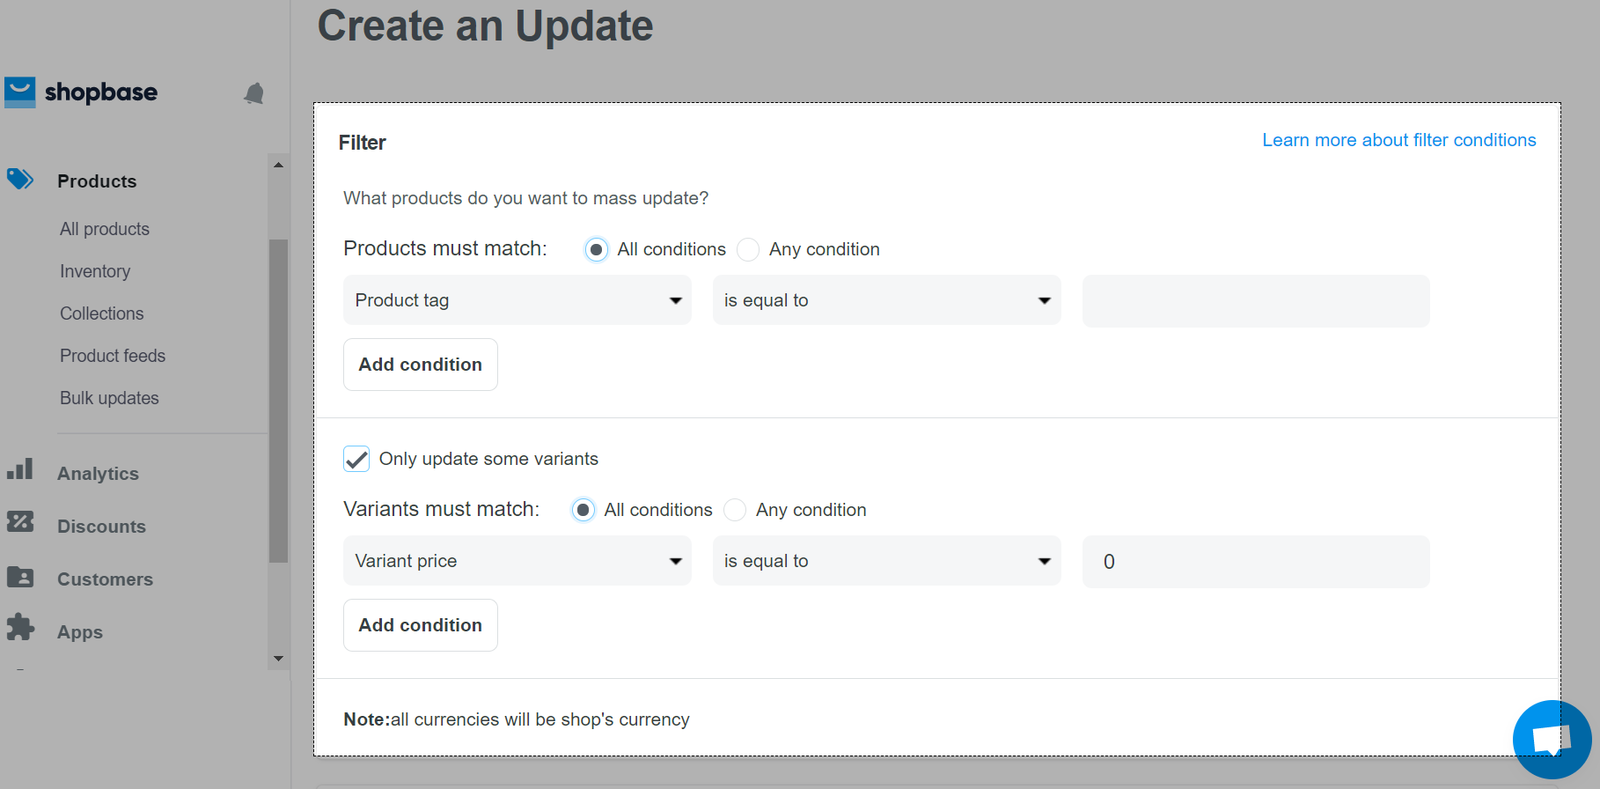1600x789 pixels.
Task: Click the Discounts percent icon
Action: tap(20, 522)
